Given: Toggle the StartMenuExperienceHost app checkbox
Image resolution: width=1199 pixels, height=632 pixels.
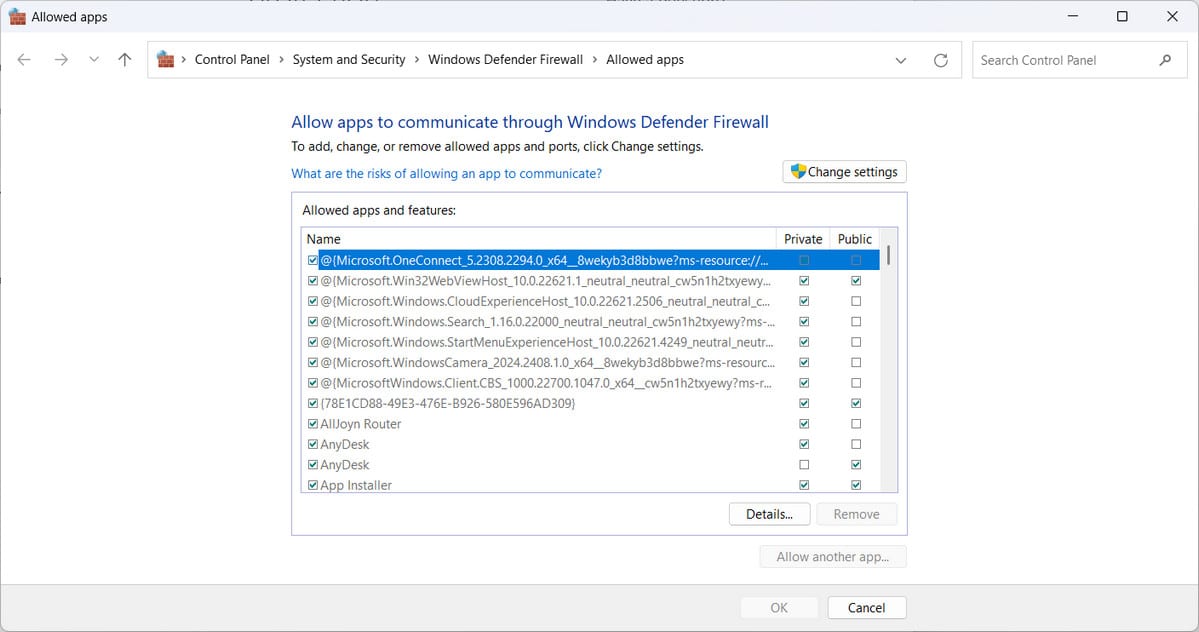Looking at the screenshot, I should coord(313,342).
